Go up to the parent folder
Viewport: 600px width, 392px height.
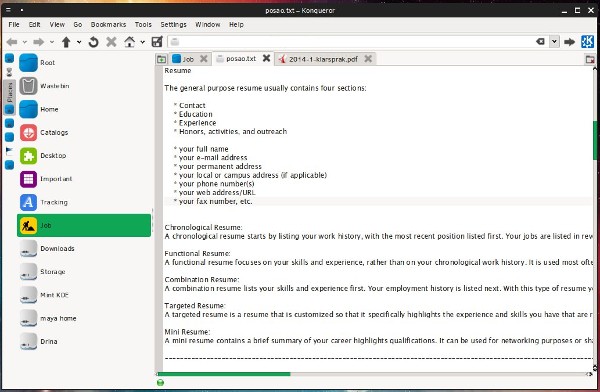[66, 42]
